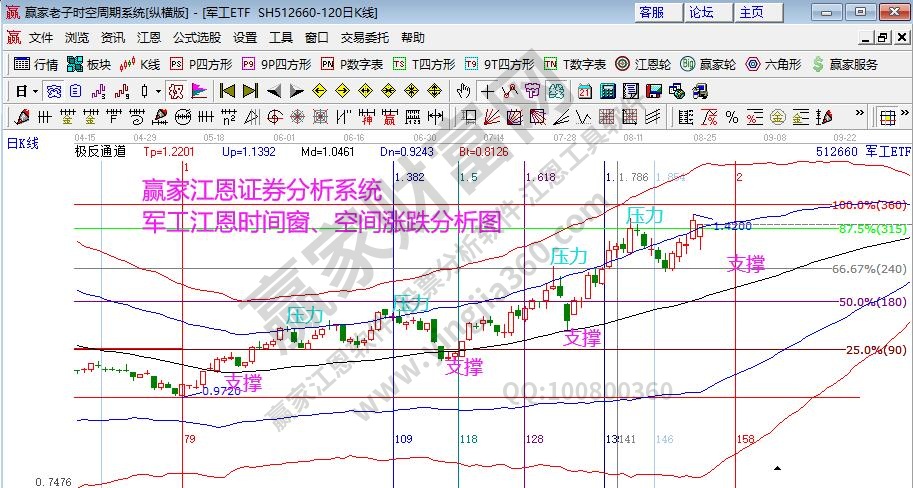Viewport: 913px width, 488px height.
Task: Select the 神 ruler line tool
Action: pyautogui.click(x=366, y=117)
